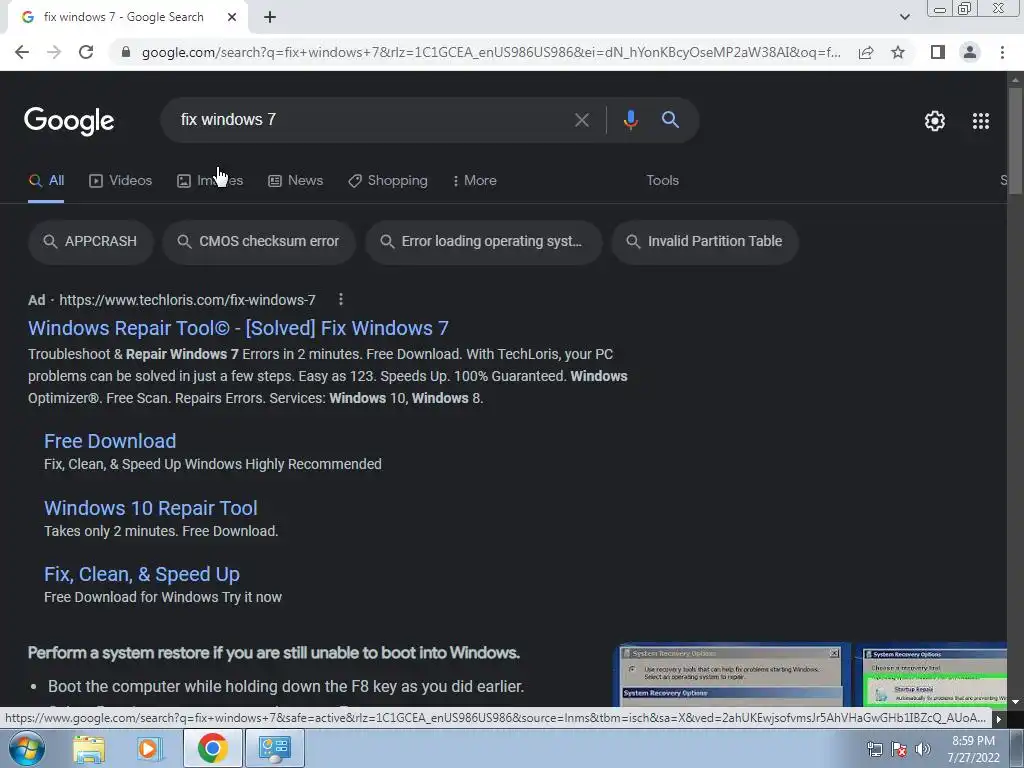Screen dimensions: 1024x768
Task: Open the 'Free Download' ad sitelink
Action: (x=110, y=441)
